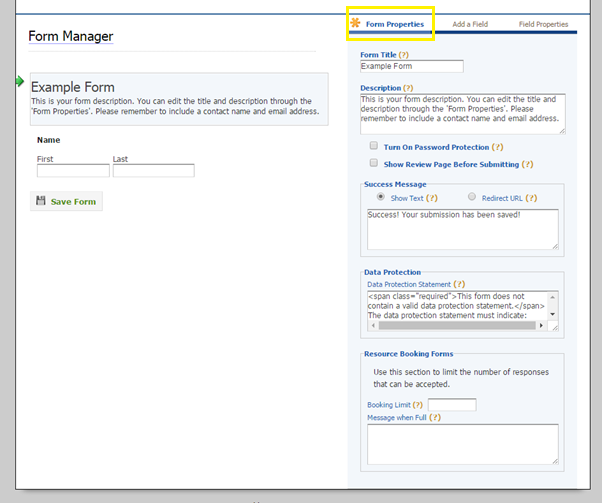Switch to the Add a Field tab

tap(470, 24)
